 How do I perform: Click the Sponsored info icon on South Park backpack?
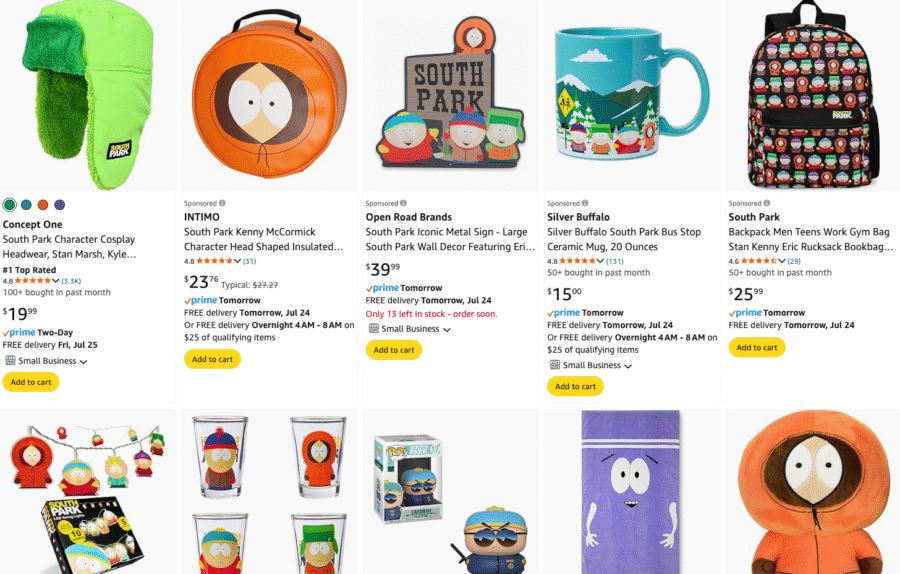tap(767, 203)
